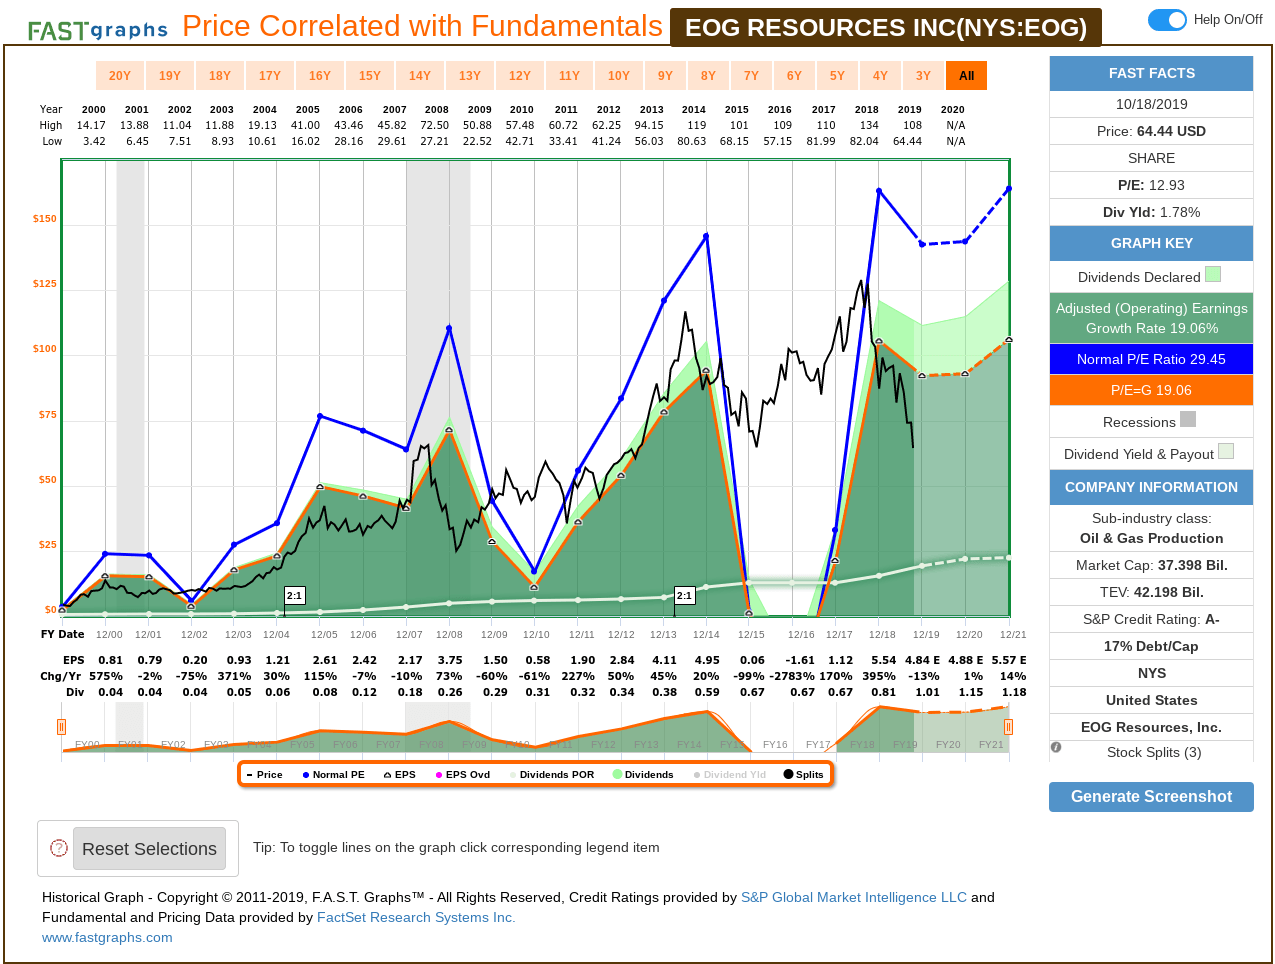
Task: Click the right range slider handle
Action: (x=1008, y=727)
